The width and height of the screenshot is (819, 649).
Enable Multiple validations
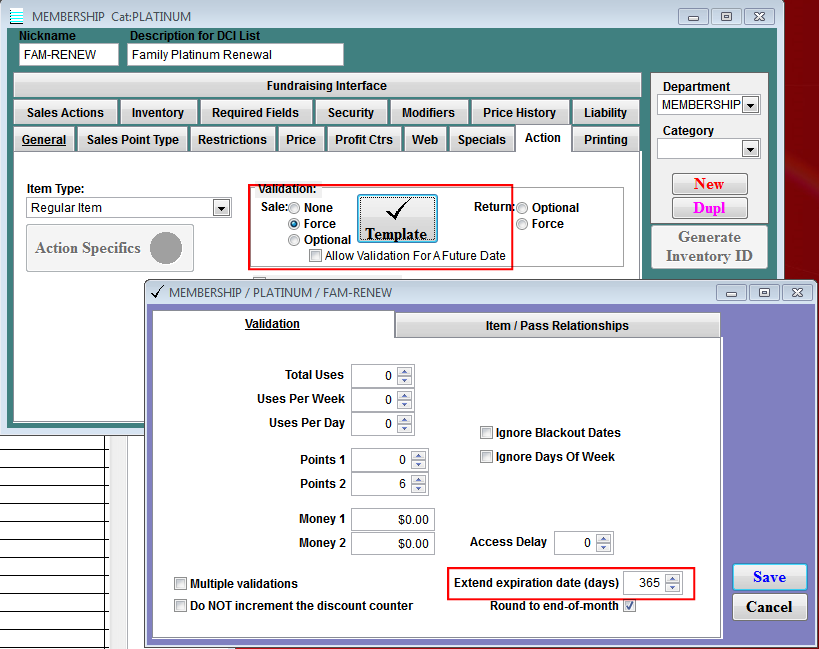coord(180,583)
